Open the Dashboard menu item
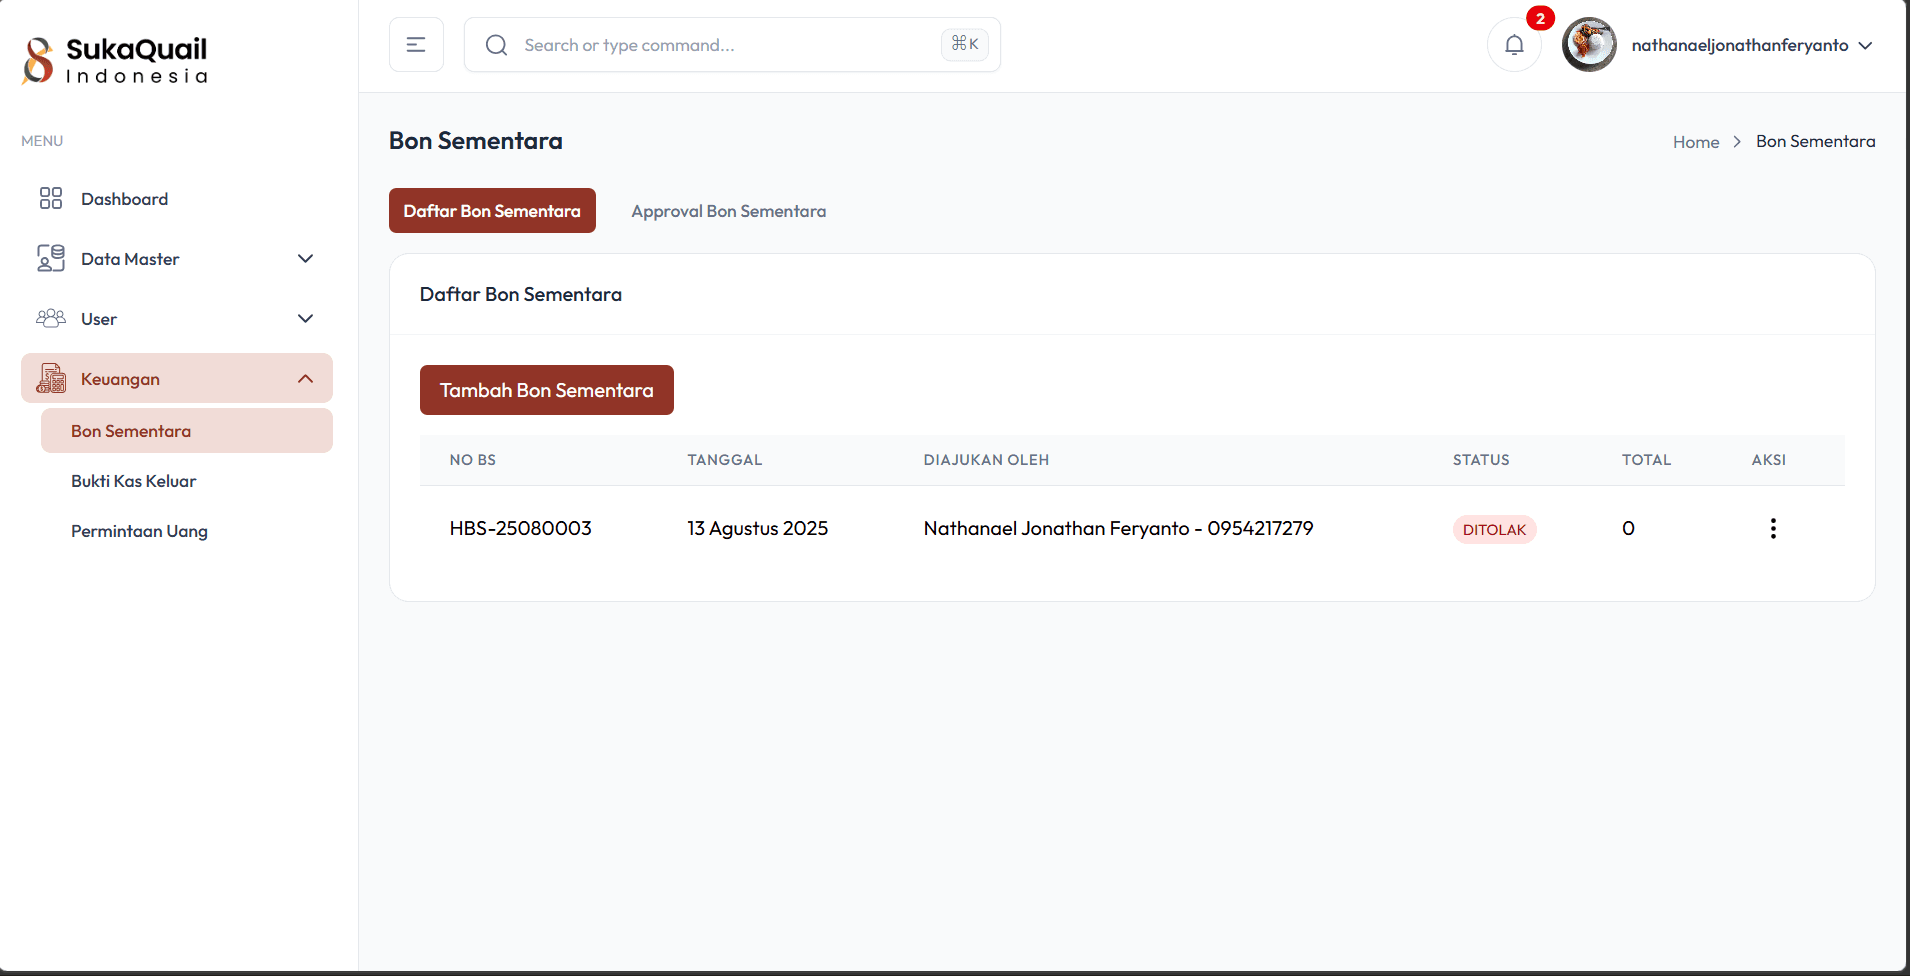Viewport: 1910px width, 976px height. coord(177,198)
